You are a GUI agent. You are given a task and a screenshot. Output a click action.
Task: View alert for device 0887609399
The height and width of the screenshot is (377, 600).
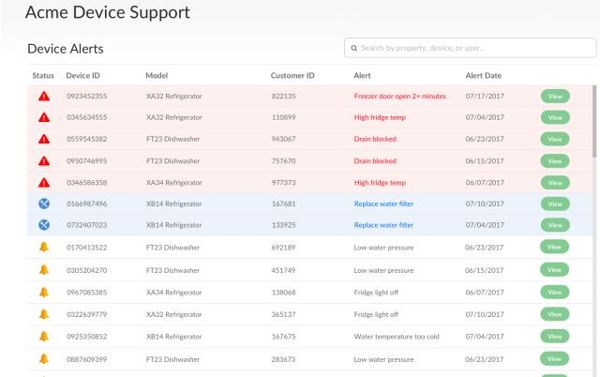pos(554,359)
